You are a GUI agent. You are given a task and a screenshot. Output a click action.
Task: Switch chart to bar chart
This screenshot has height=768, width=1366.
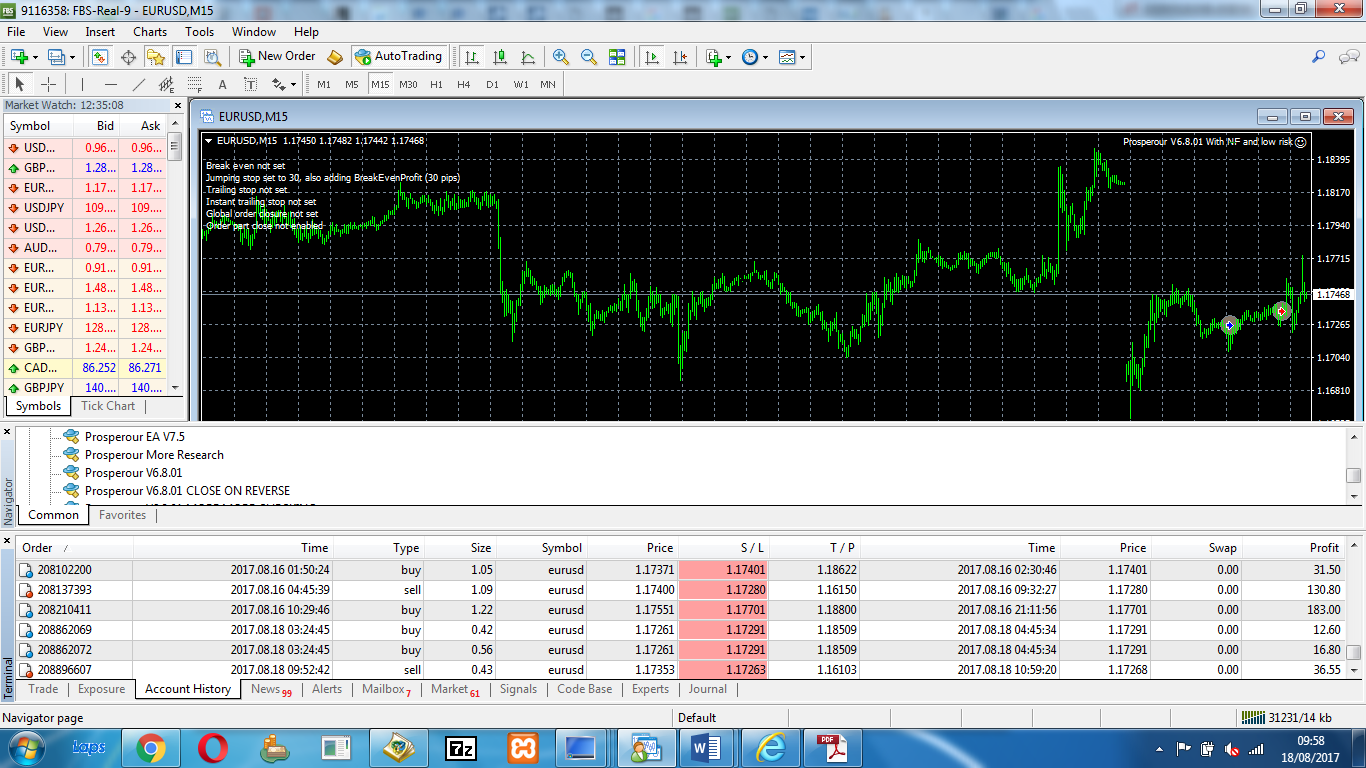[472, 57]
